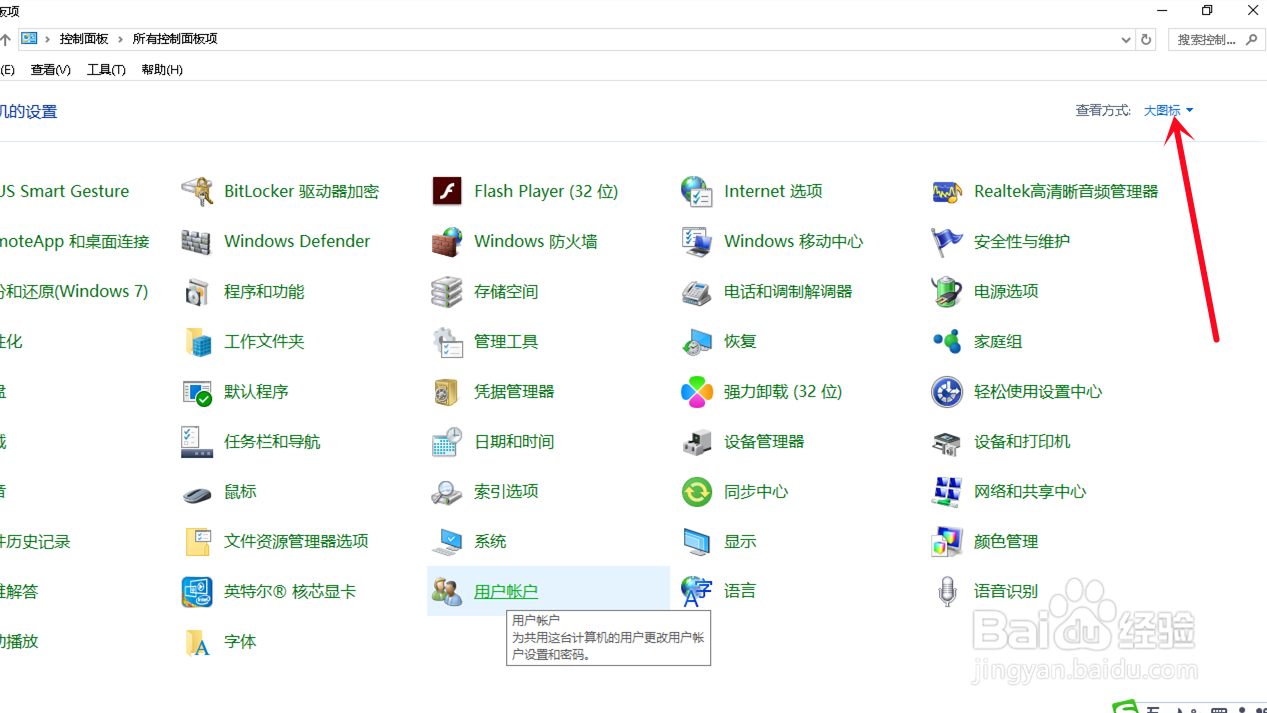The image size is (1267, 713).
Task: Open the 管理工具 icon
Action: click(x=447, y=341)
